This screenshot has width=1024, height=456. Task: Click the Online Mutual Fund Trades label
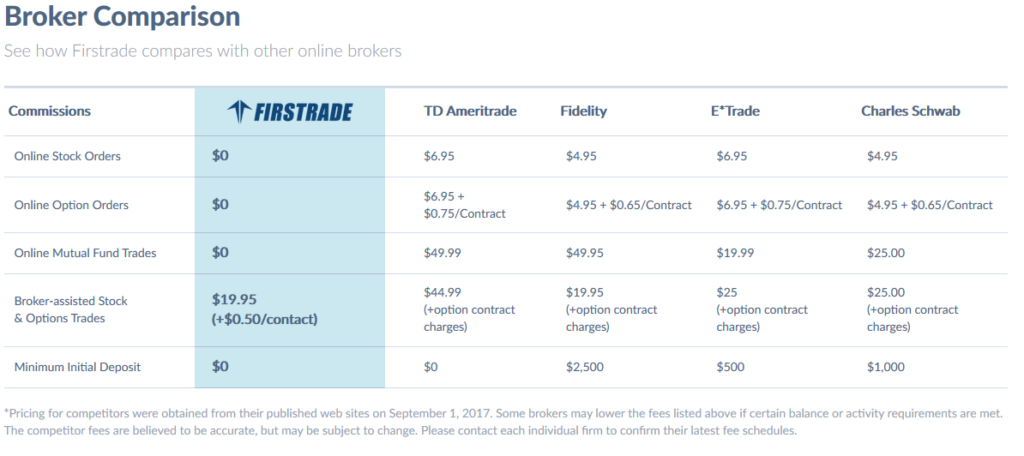[x=85, y=253]
